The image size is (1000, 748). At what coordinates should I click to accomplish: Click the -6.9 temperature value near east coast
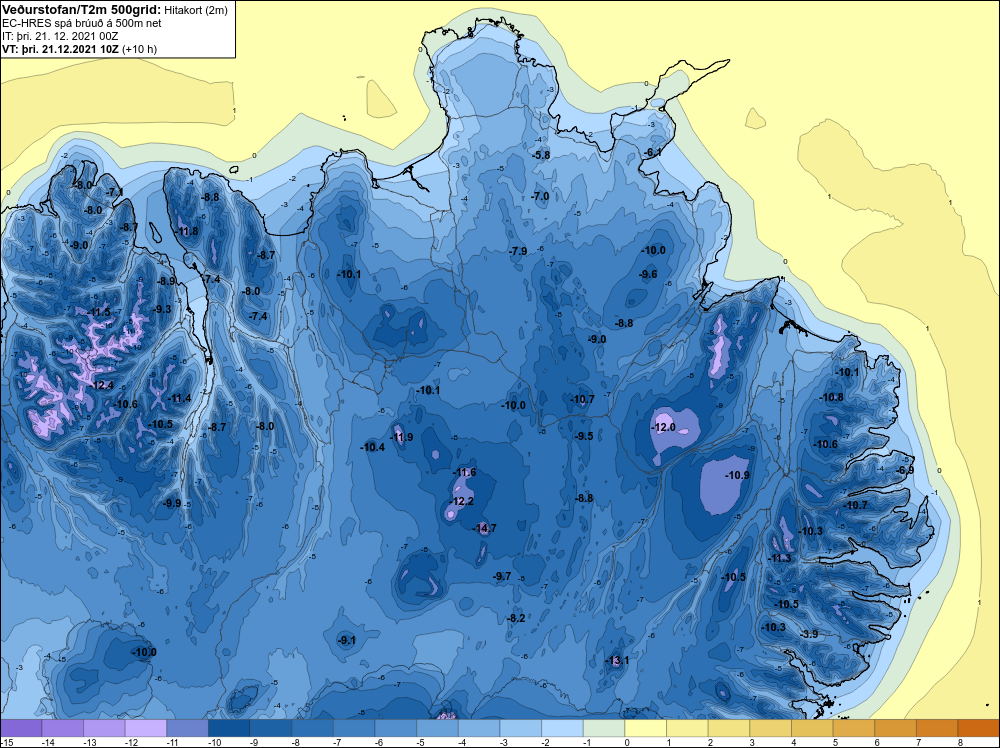pos(906,470)
